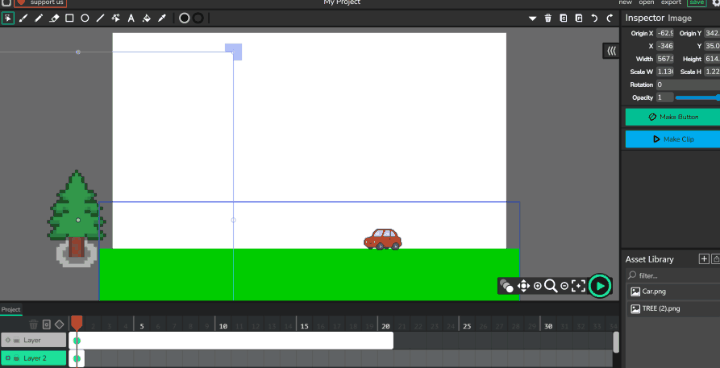Select the Zoom magnifier tool
Viewport: 720px width, 368px height.
(x=551, y=286)
